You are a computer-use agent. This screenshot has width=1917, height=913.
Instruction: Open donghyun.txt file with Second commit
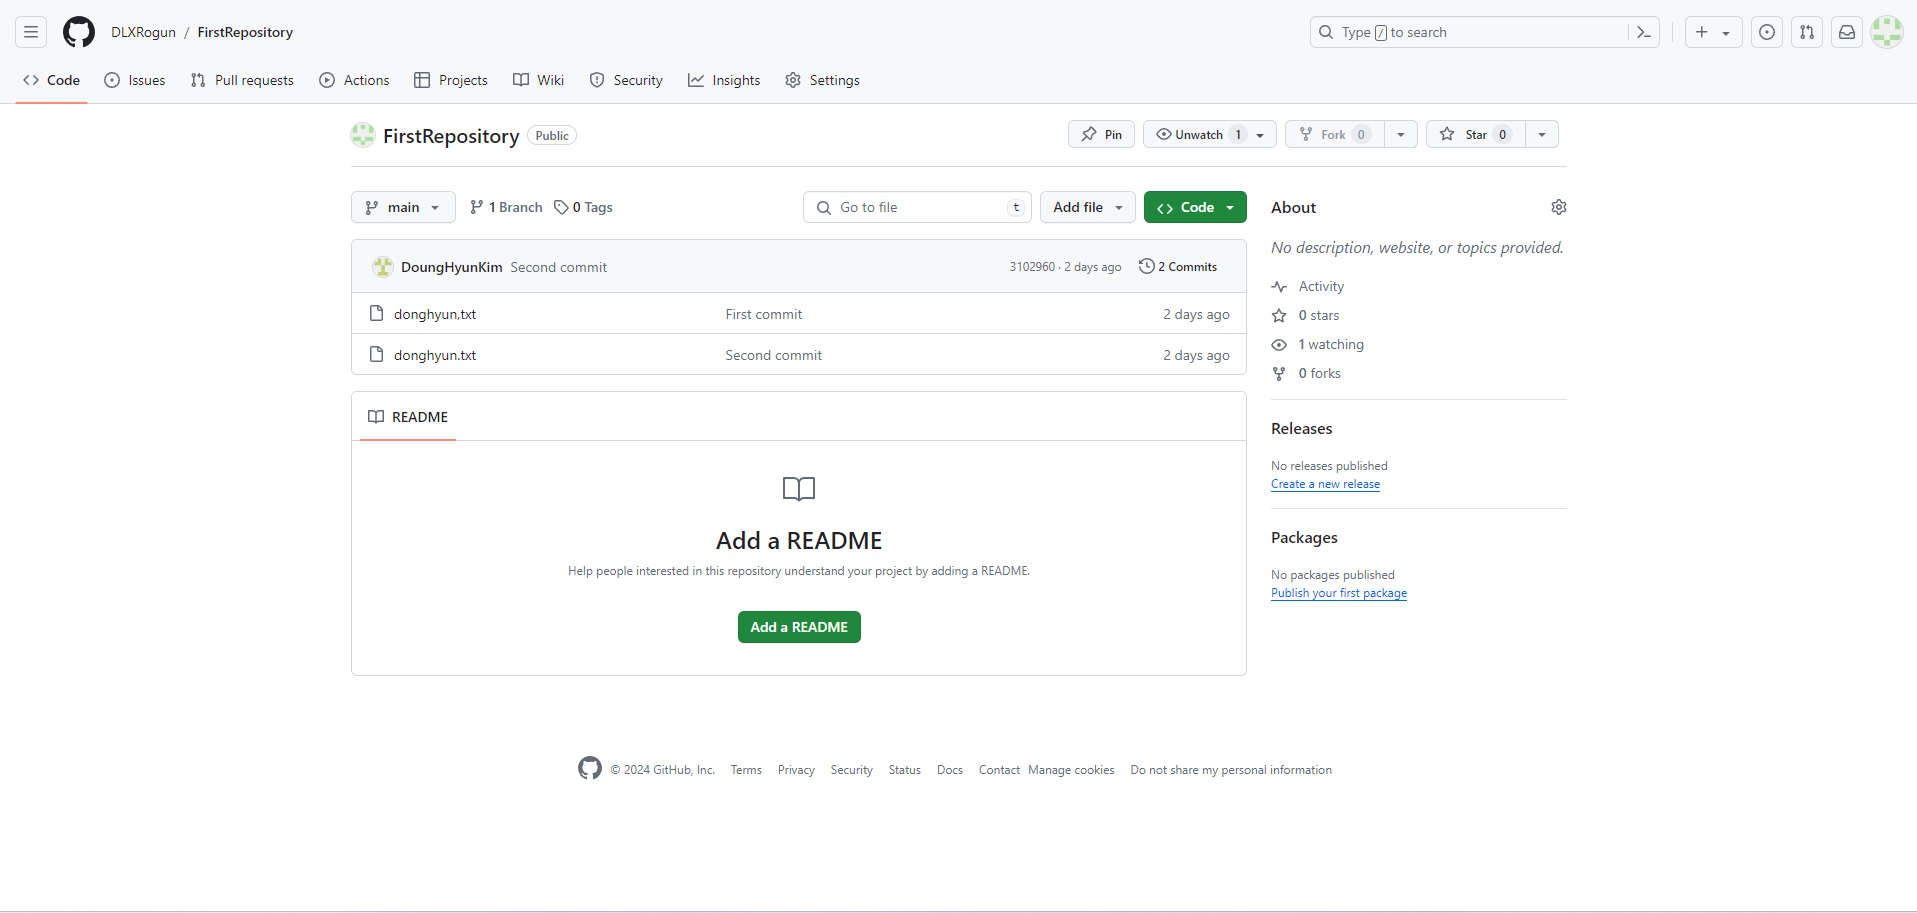point(434,355)
